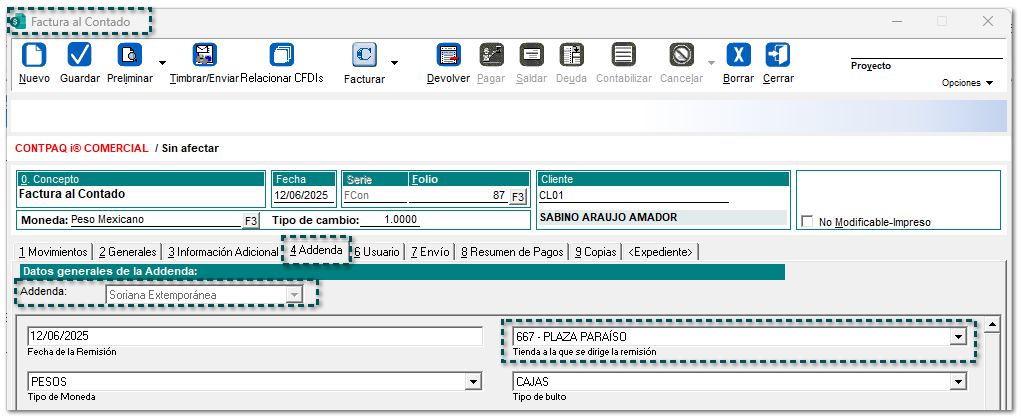The width and height of the screenshot is (1021, 419).
Task: Click the Devolver icon
Action: click(x=448, y=55)
